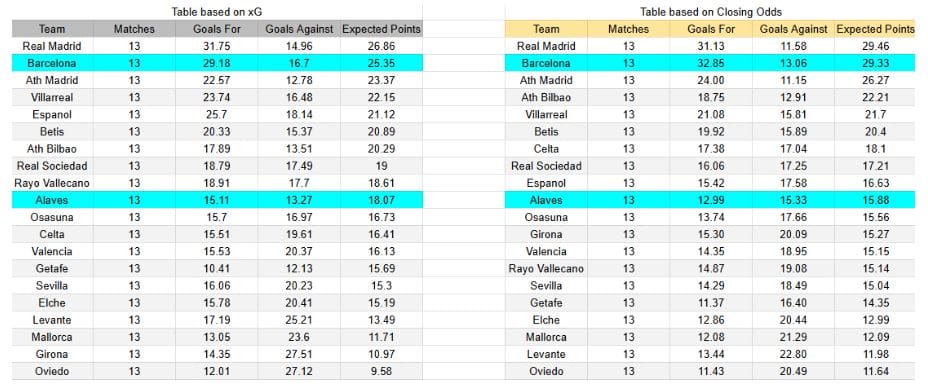Select the Oviedo cell in xG table
This screenshot has height=388, width=928.
(x=52, y=371)
